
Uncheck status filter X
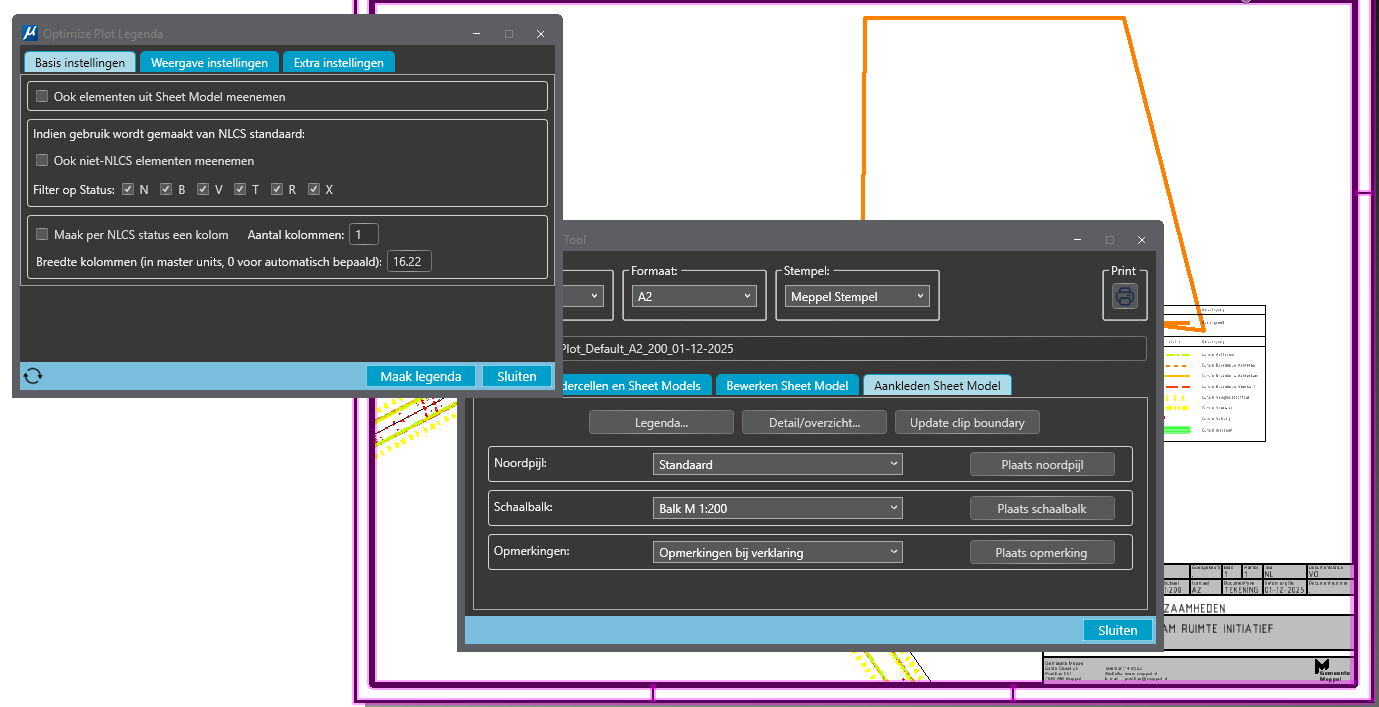pos(314,189)
